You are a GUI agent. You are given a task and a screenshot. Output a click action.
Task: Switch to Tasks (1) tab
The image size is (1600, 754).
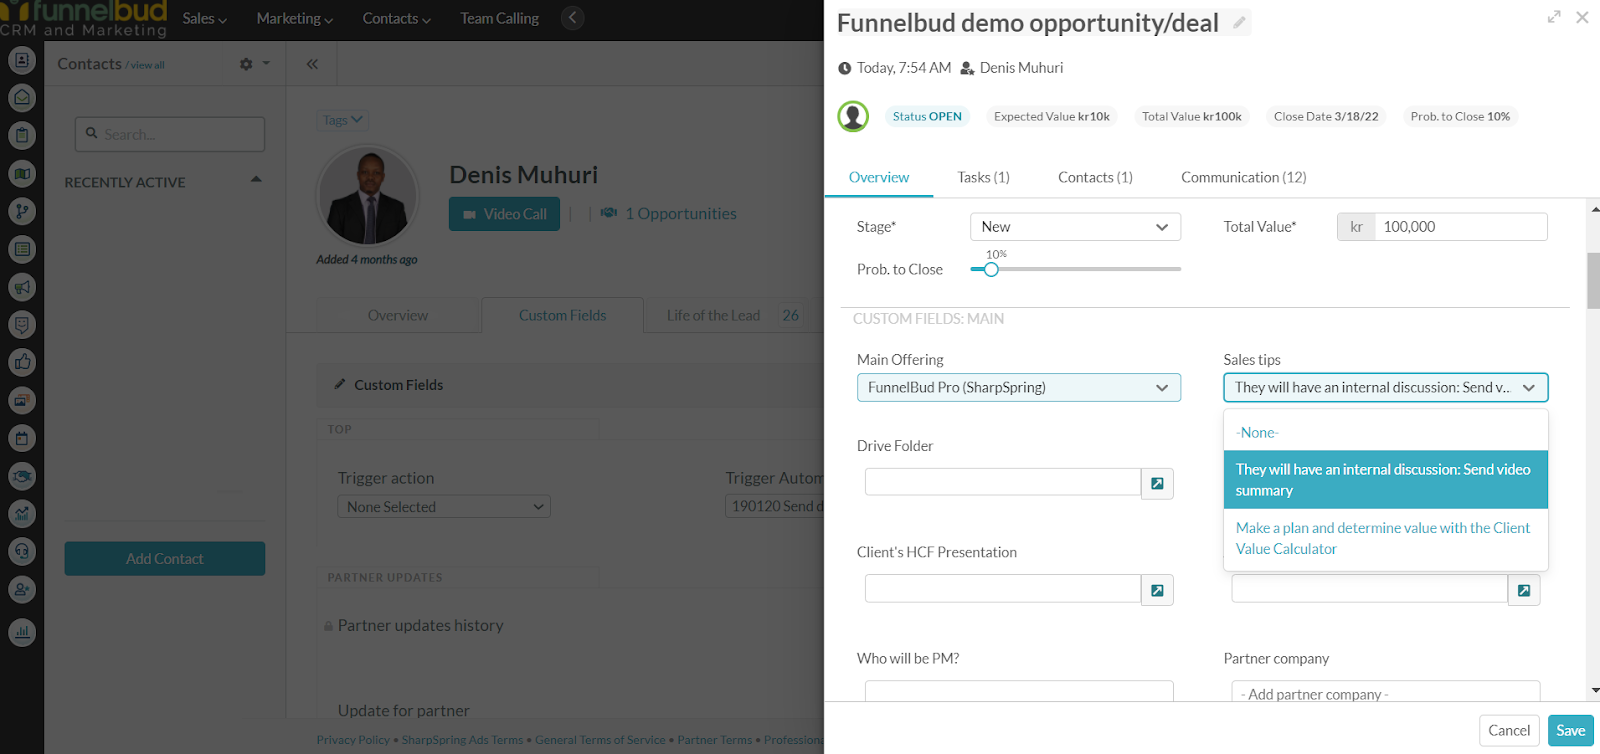983,177
